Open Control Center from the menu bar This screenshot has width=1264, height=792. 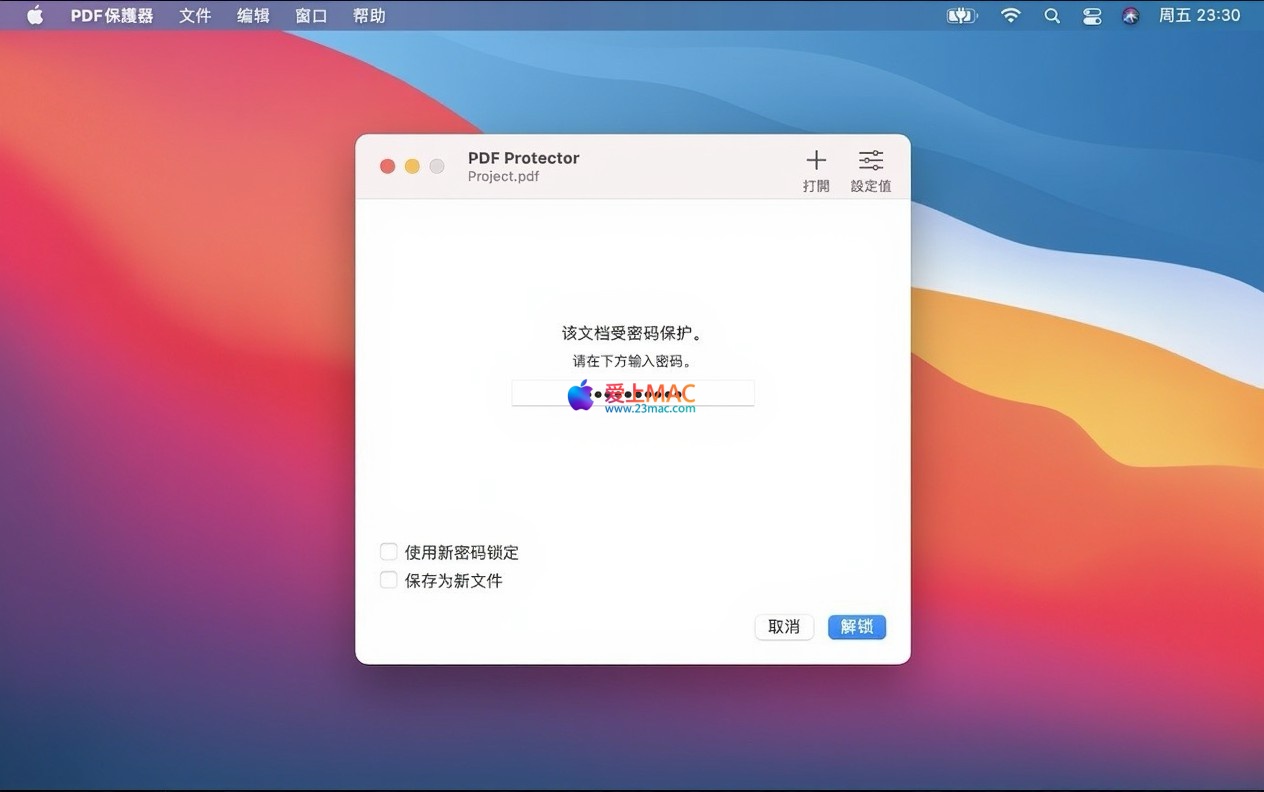pyautogui.click(x=1092, y=16)
